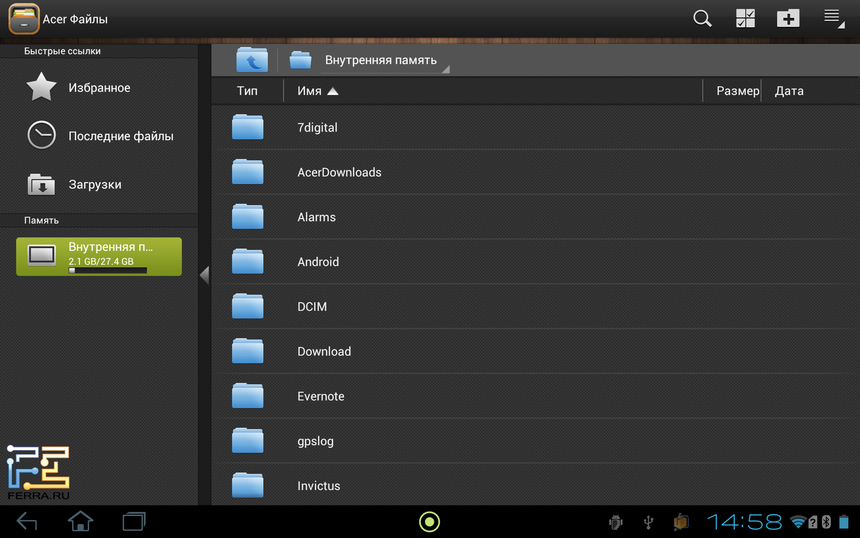This screenshot has width=860, height=538.
Task: Open the Android debug notification icon
Action: [616, 522]
